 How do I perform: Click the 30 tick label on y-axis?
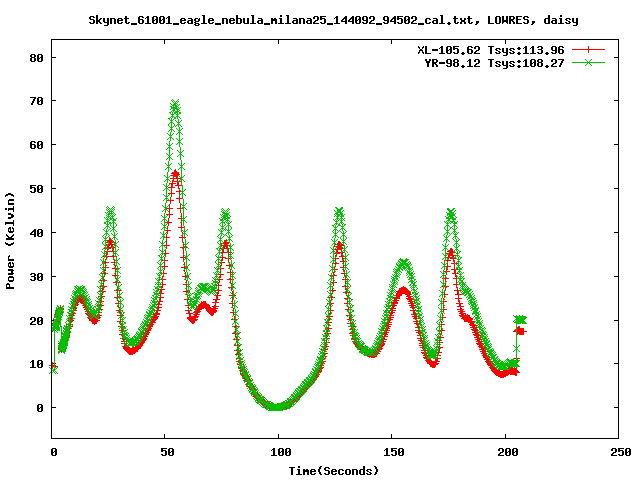pyautogui.click(x=35, y=277)
